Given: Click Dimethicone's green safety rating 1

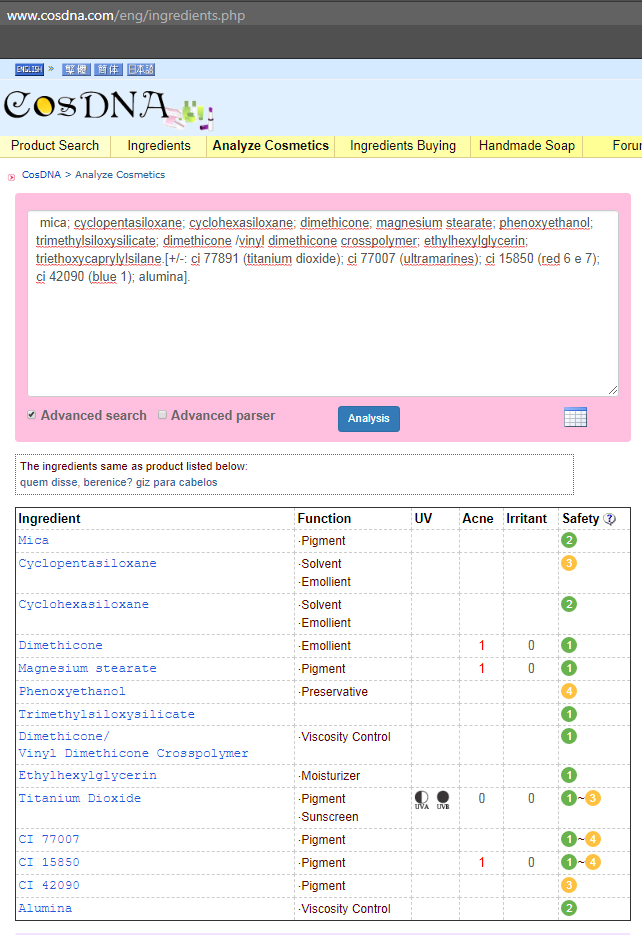Looking at the screenshot, I should (569, 645).
